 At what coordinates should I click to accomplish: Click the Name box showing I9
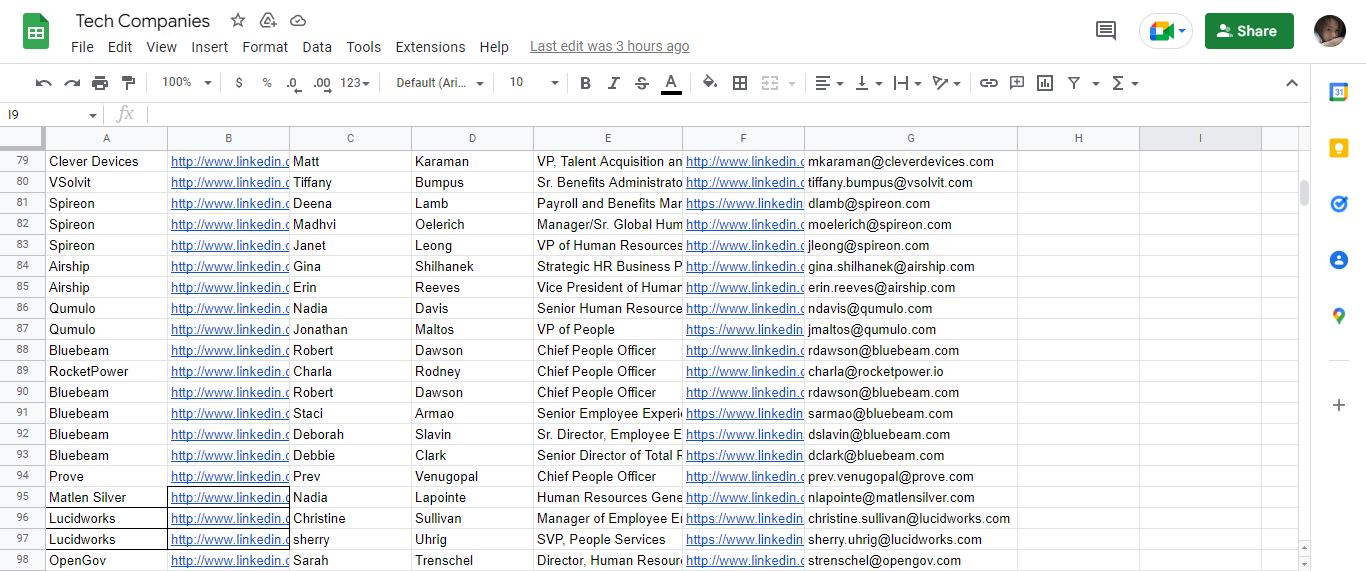(45, 115)
